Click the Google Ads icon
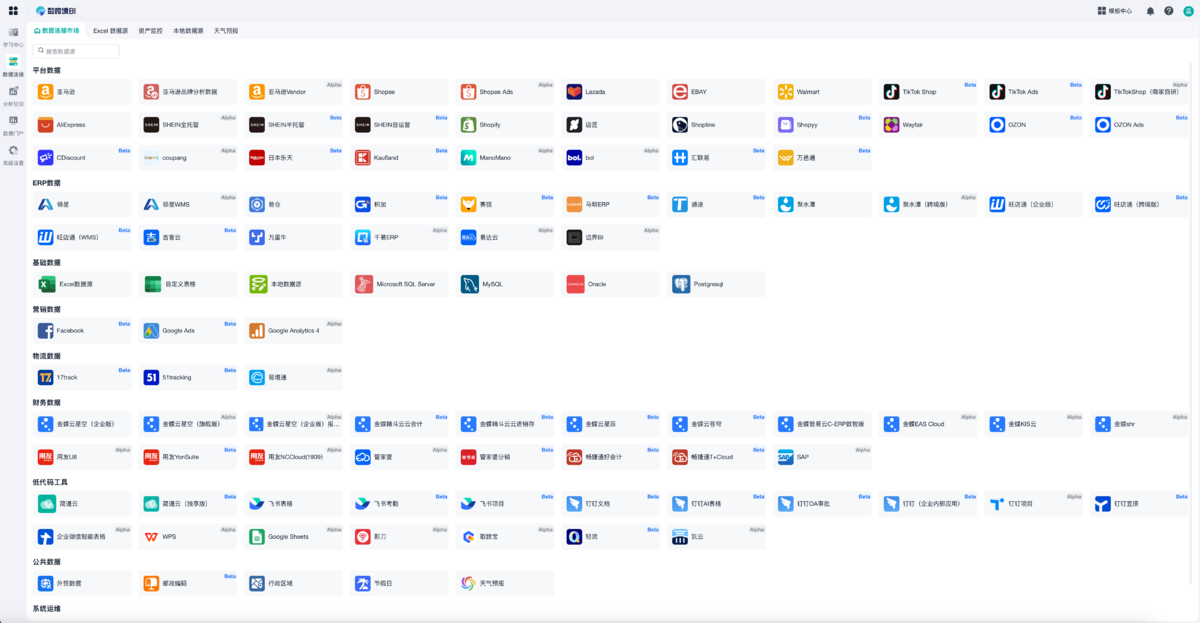Viewport: 1200px width, 623px height. point(151,331)
